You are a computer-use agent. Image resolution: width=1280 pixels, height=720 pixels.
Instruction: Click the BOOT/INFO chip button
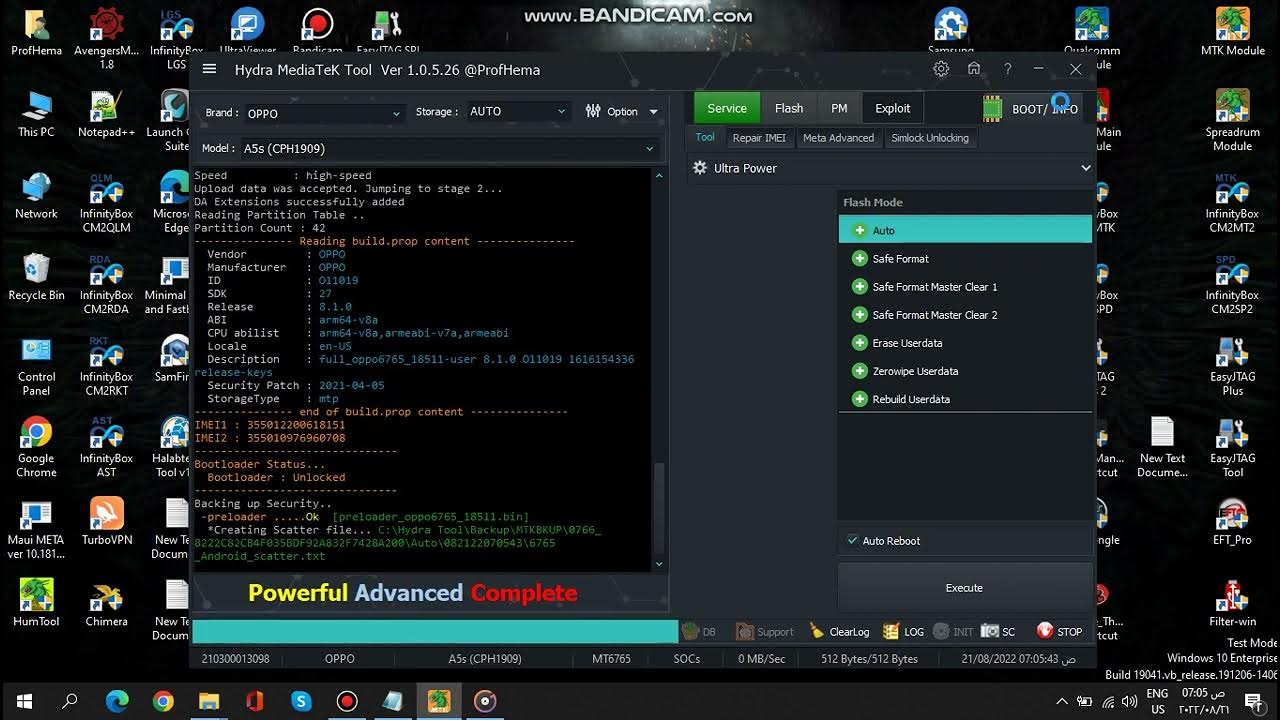1030,108
